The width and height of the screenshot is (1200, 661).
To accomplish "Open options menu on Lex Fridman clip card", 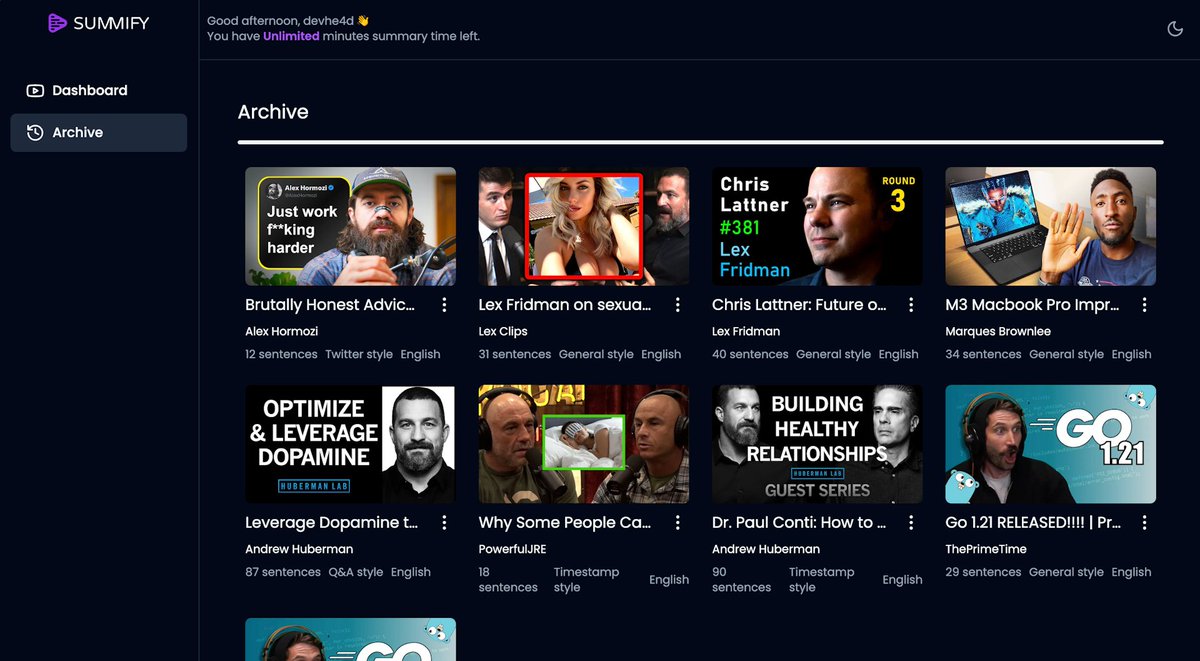I will coord(677,305).
